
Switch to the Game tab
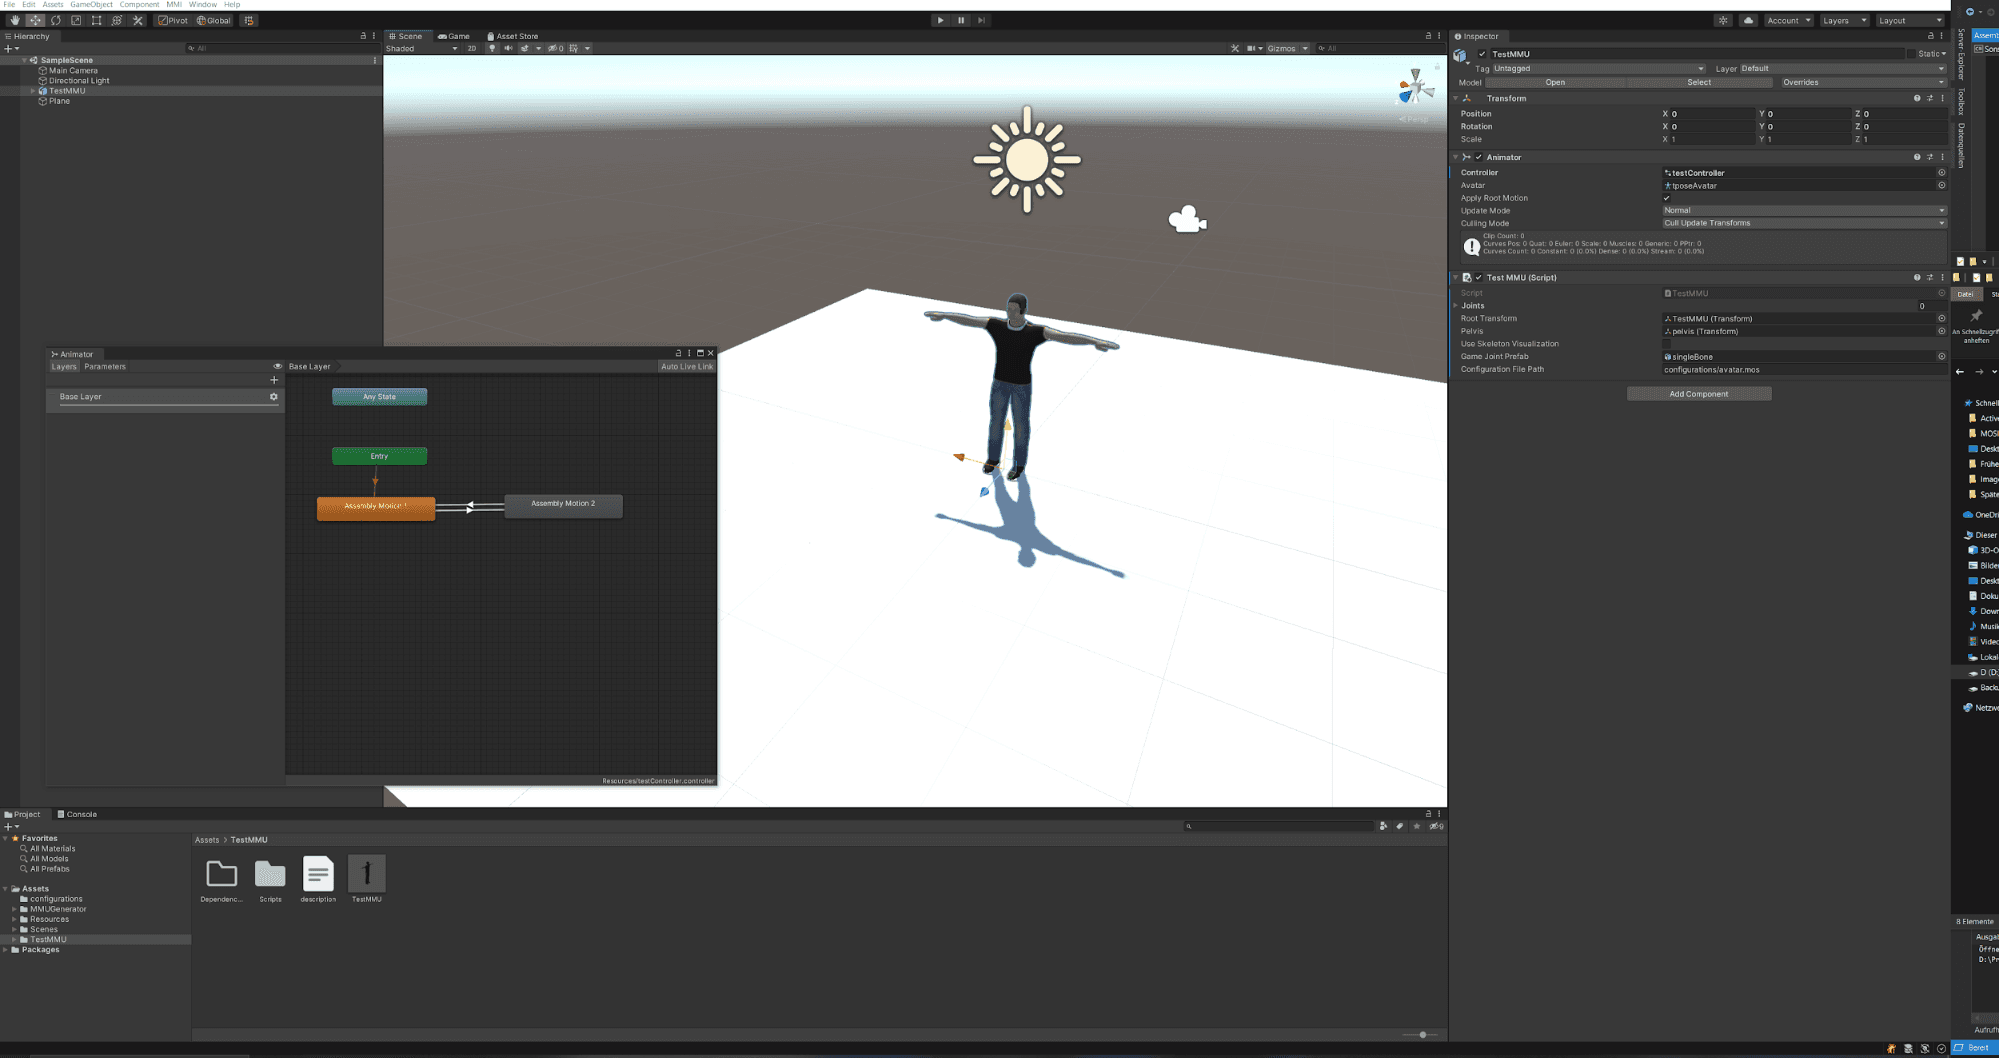coord(454,36)
